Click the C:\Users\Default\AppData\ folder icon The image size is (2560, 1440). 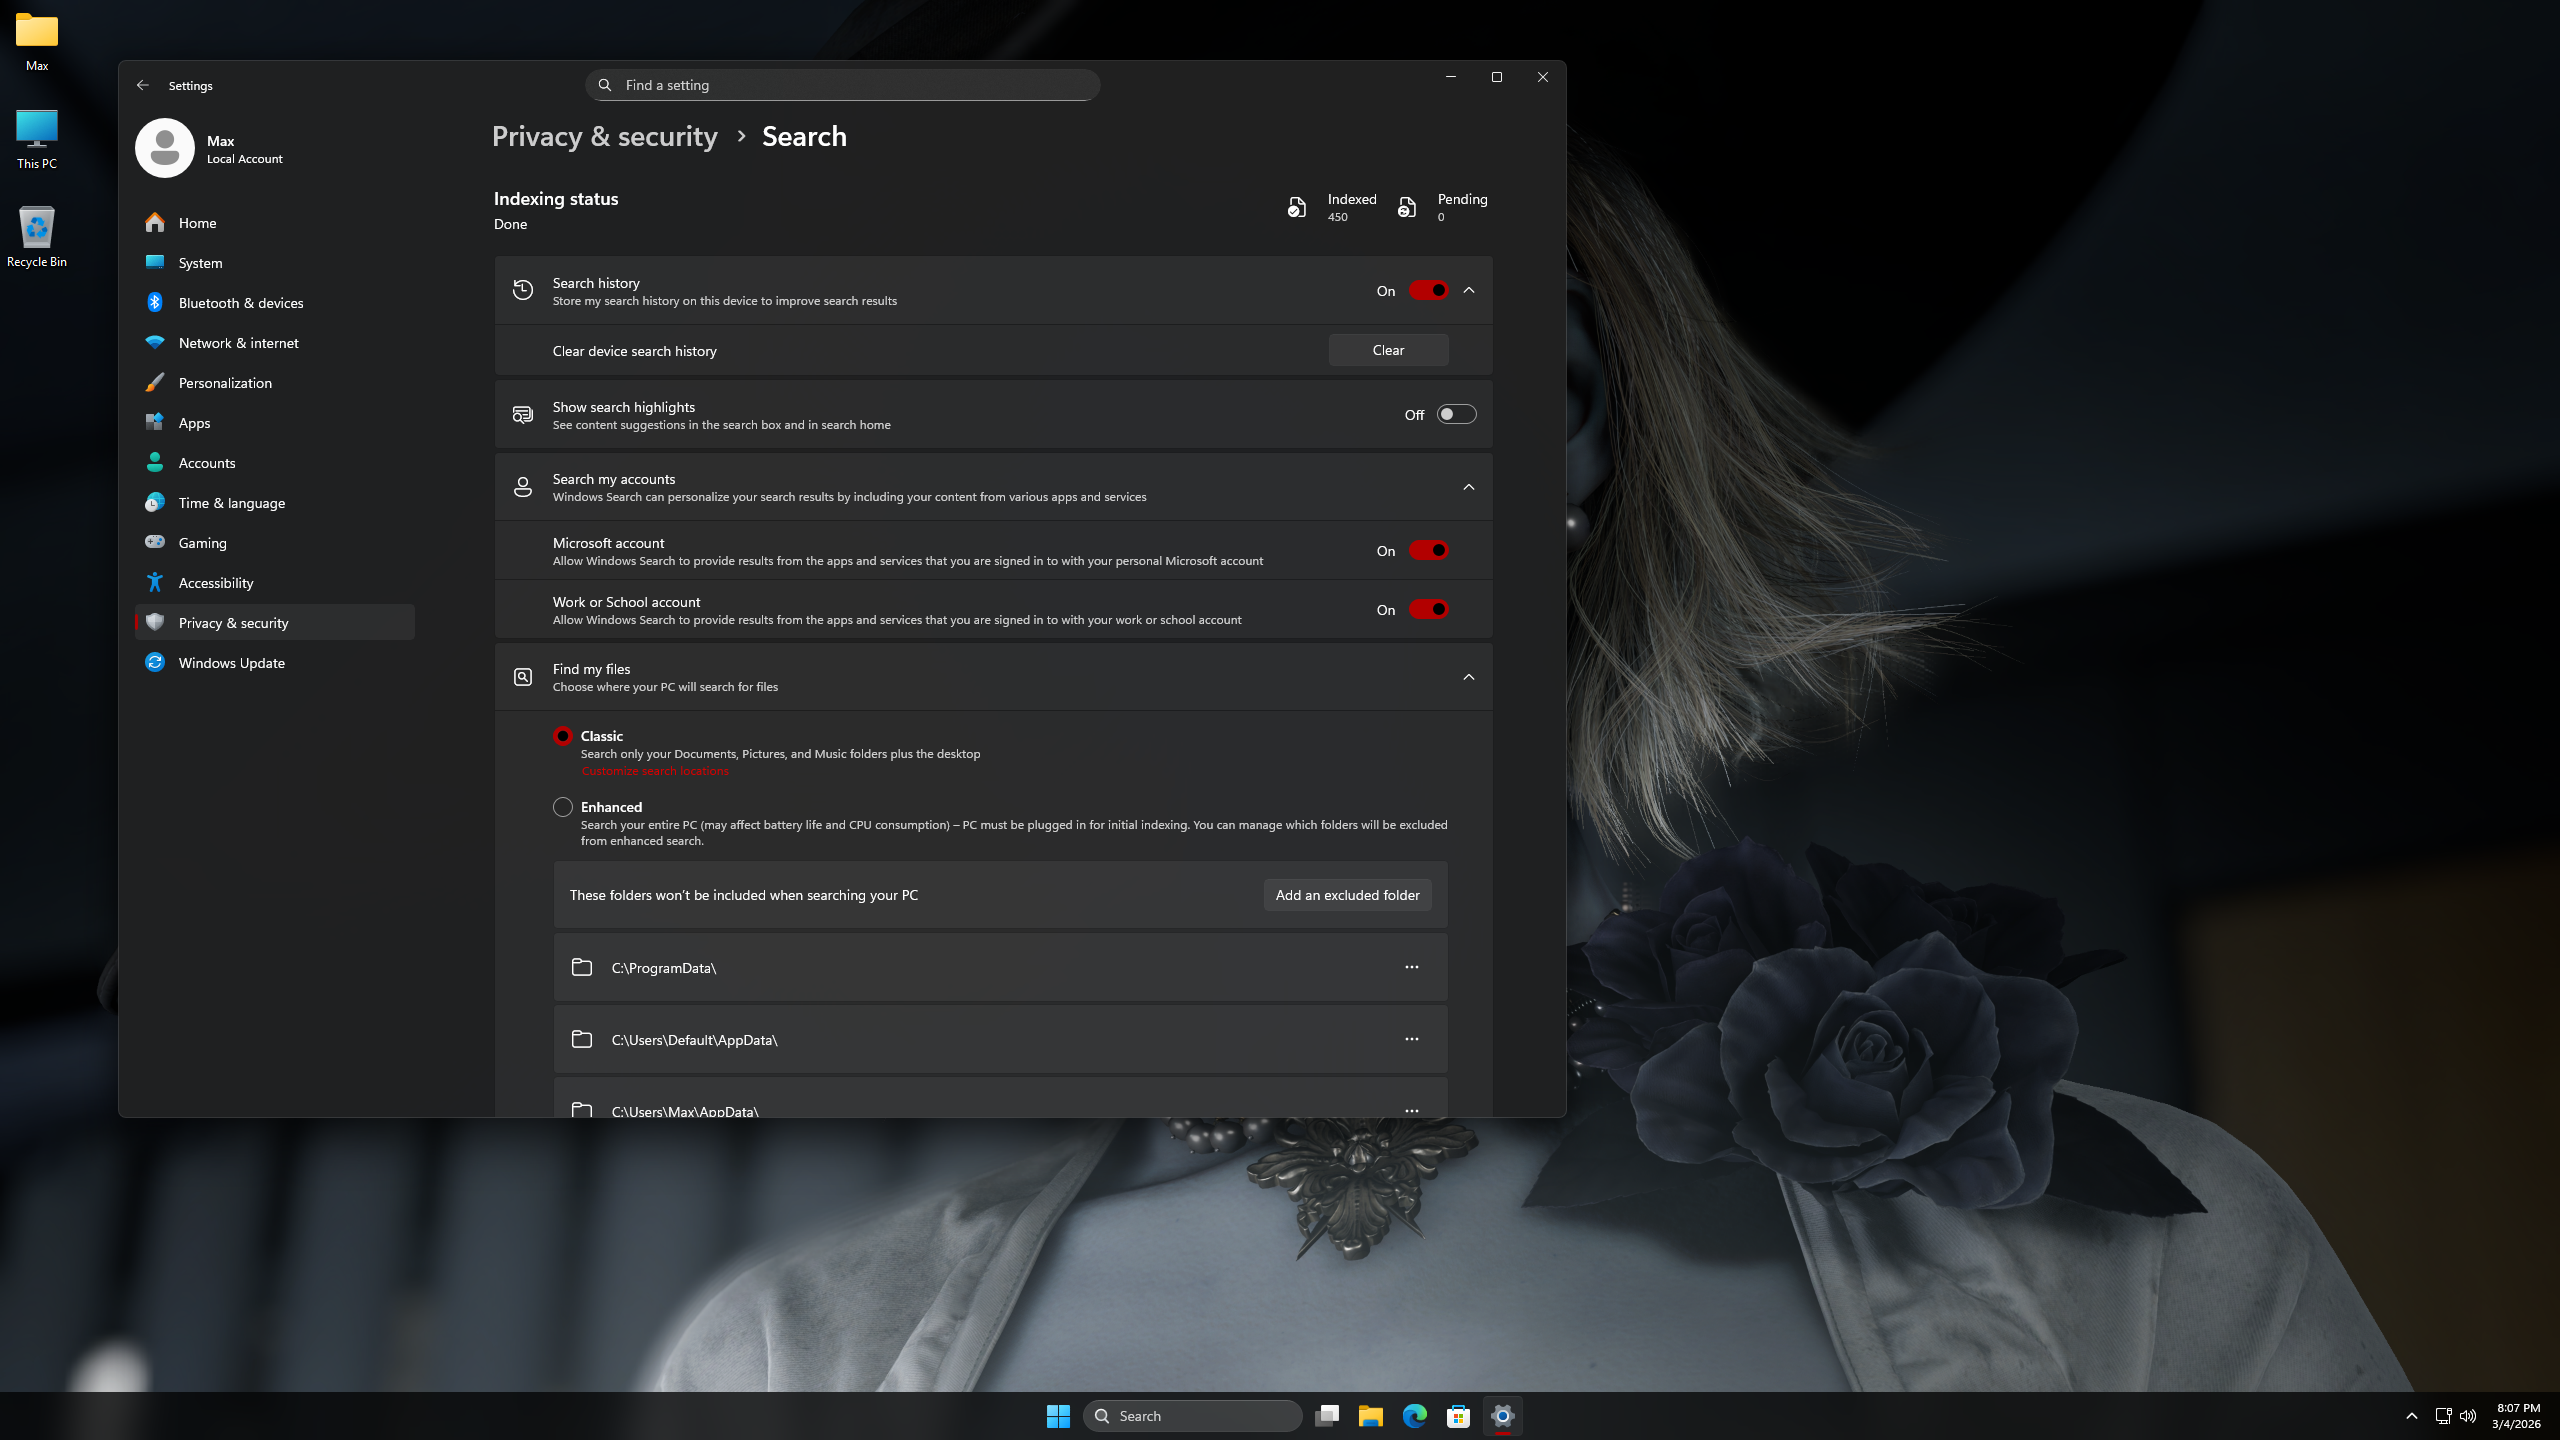[x=582, y=1039]
